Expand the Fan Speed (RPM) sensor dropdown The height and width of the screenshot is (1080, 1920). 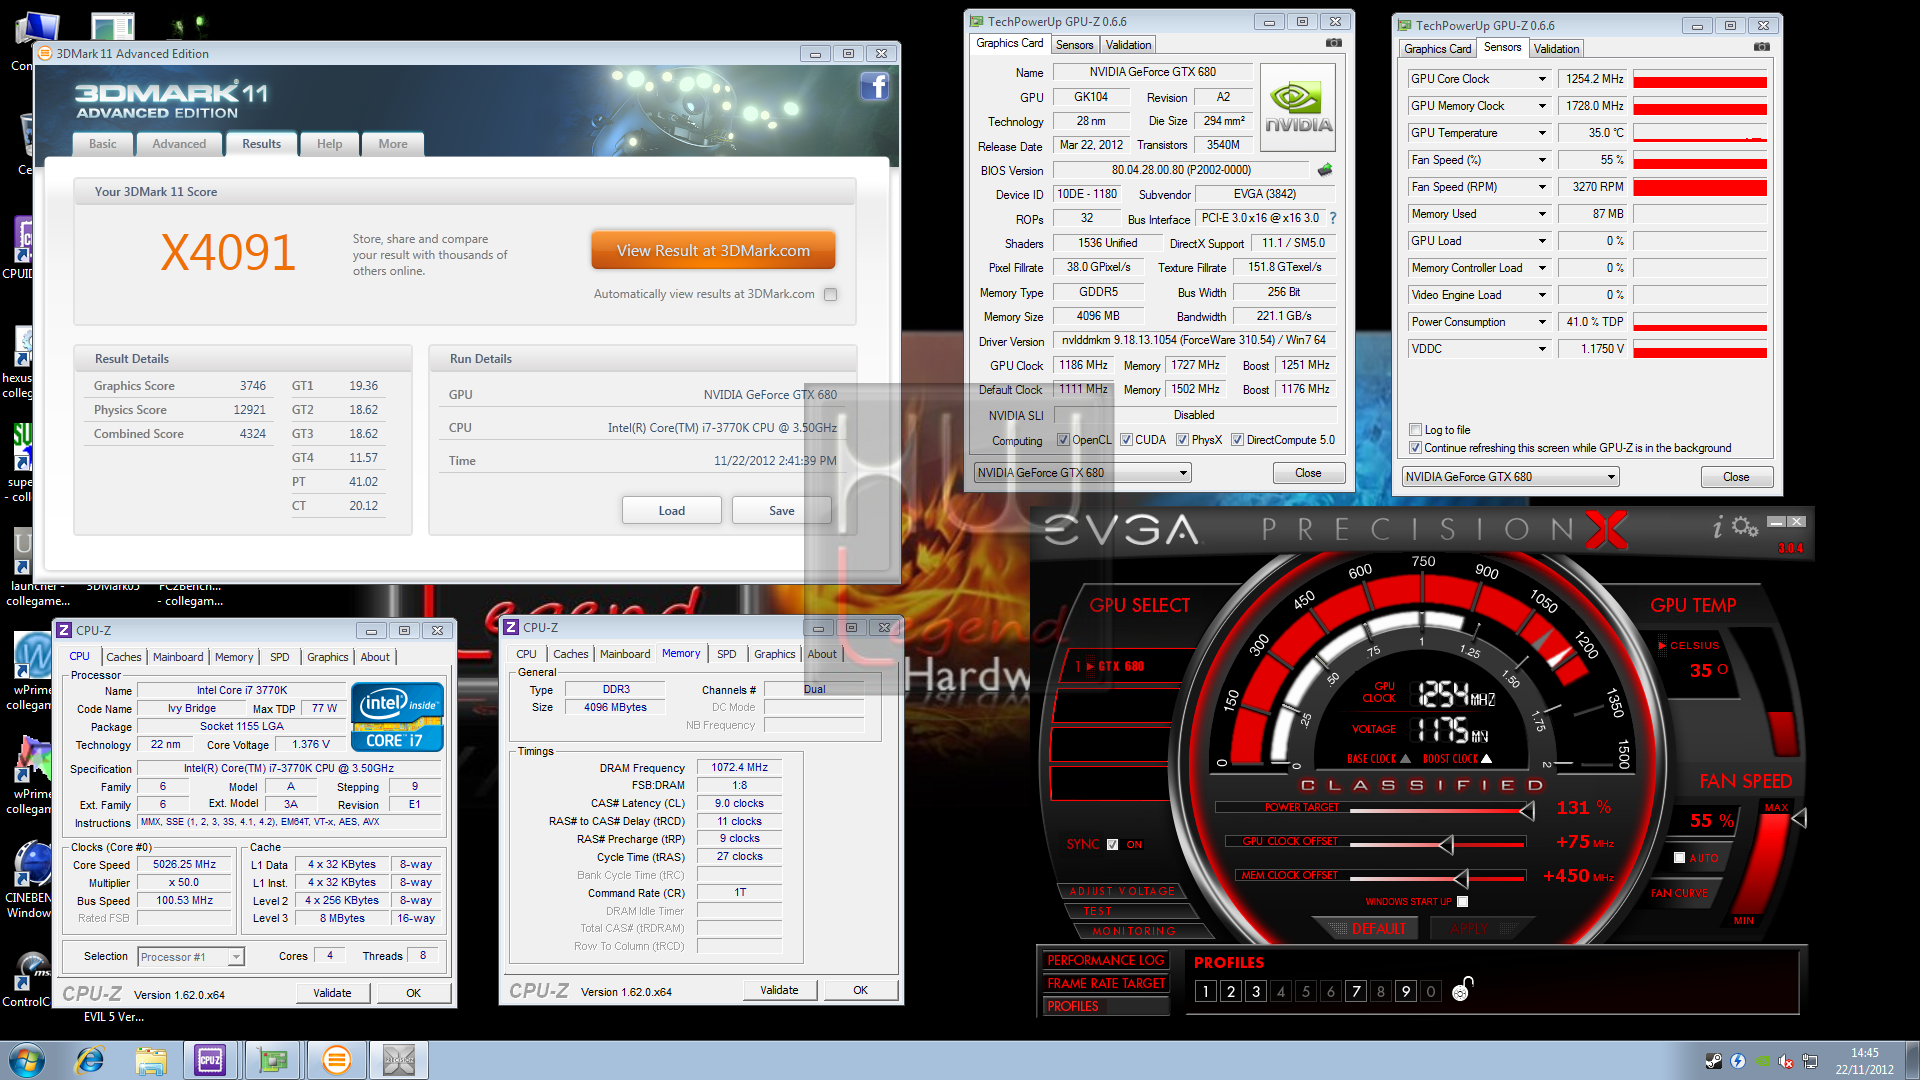pos(1542,187)
